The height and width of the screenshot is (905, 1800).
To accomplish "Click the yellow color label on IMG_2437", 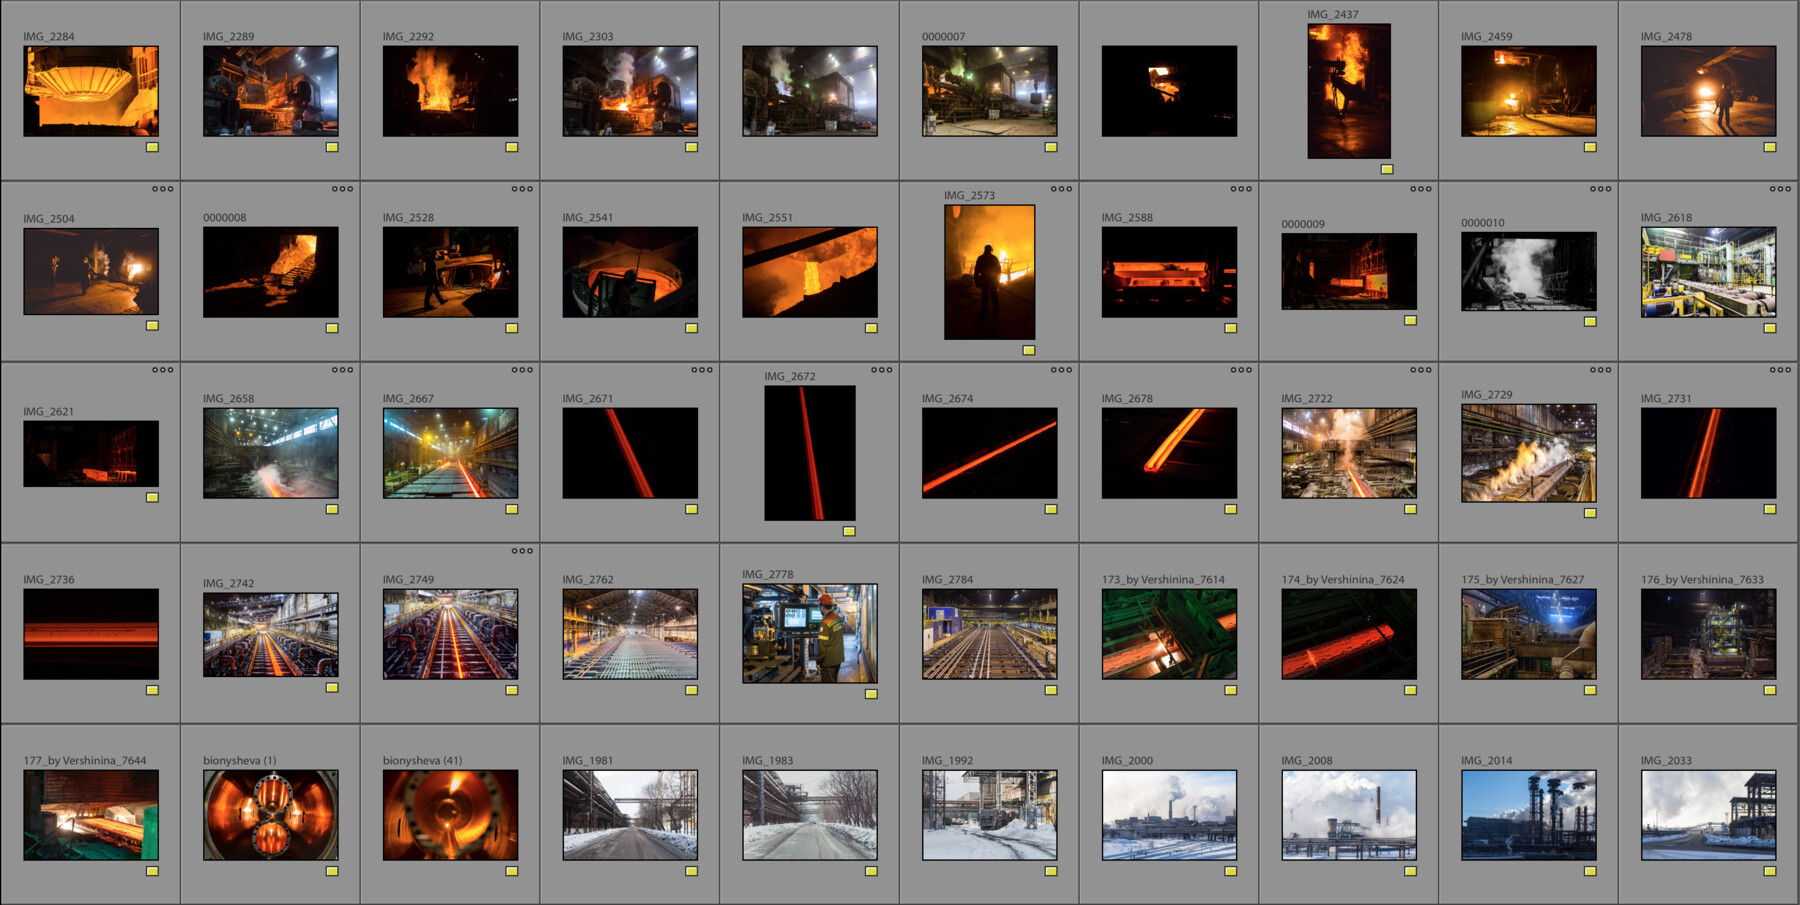I will [1386, 167].
